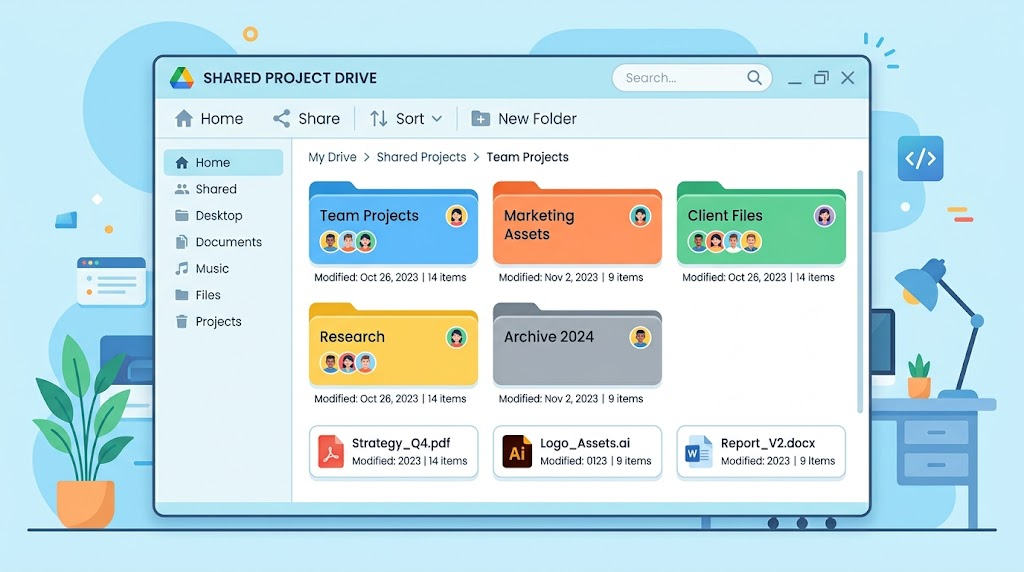Screen dimensions: 1024x572
Task: Click member avatars group in Research folder
Action: [348, 363]
